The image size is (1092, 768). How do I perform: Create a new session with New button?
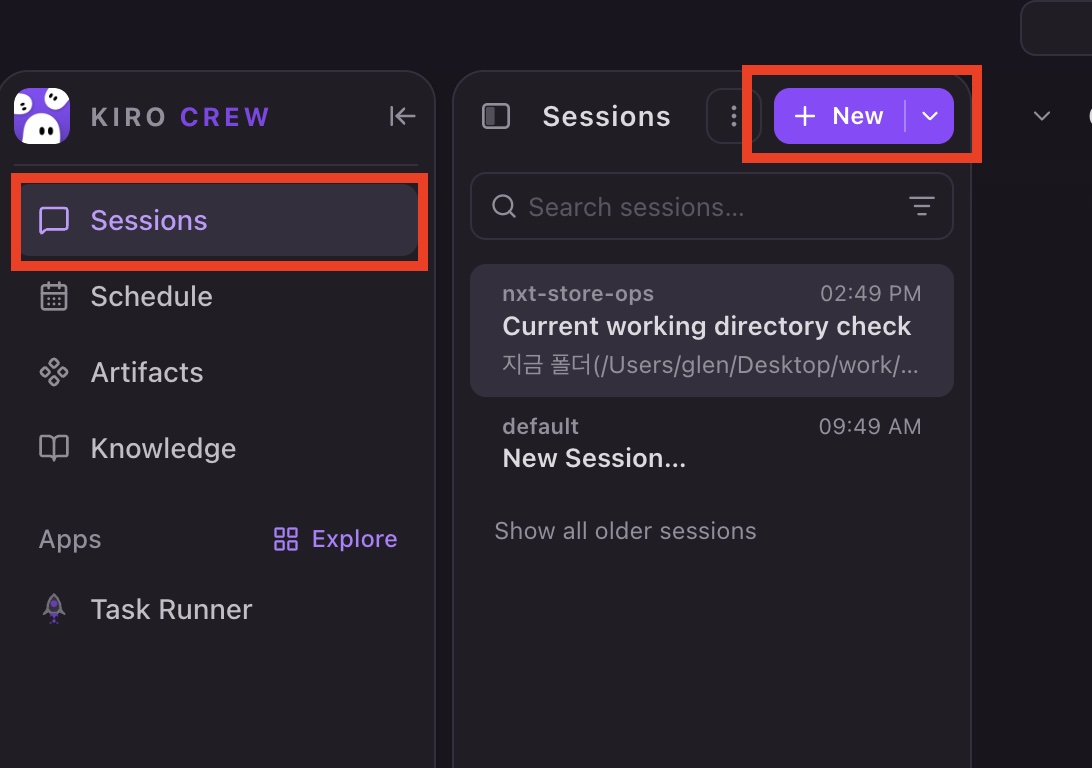click(839, 116)
